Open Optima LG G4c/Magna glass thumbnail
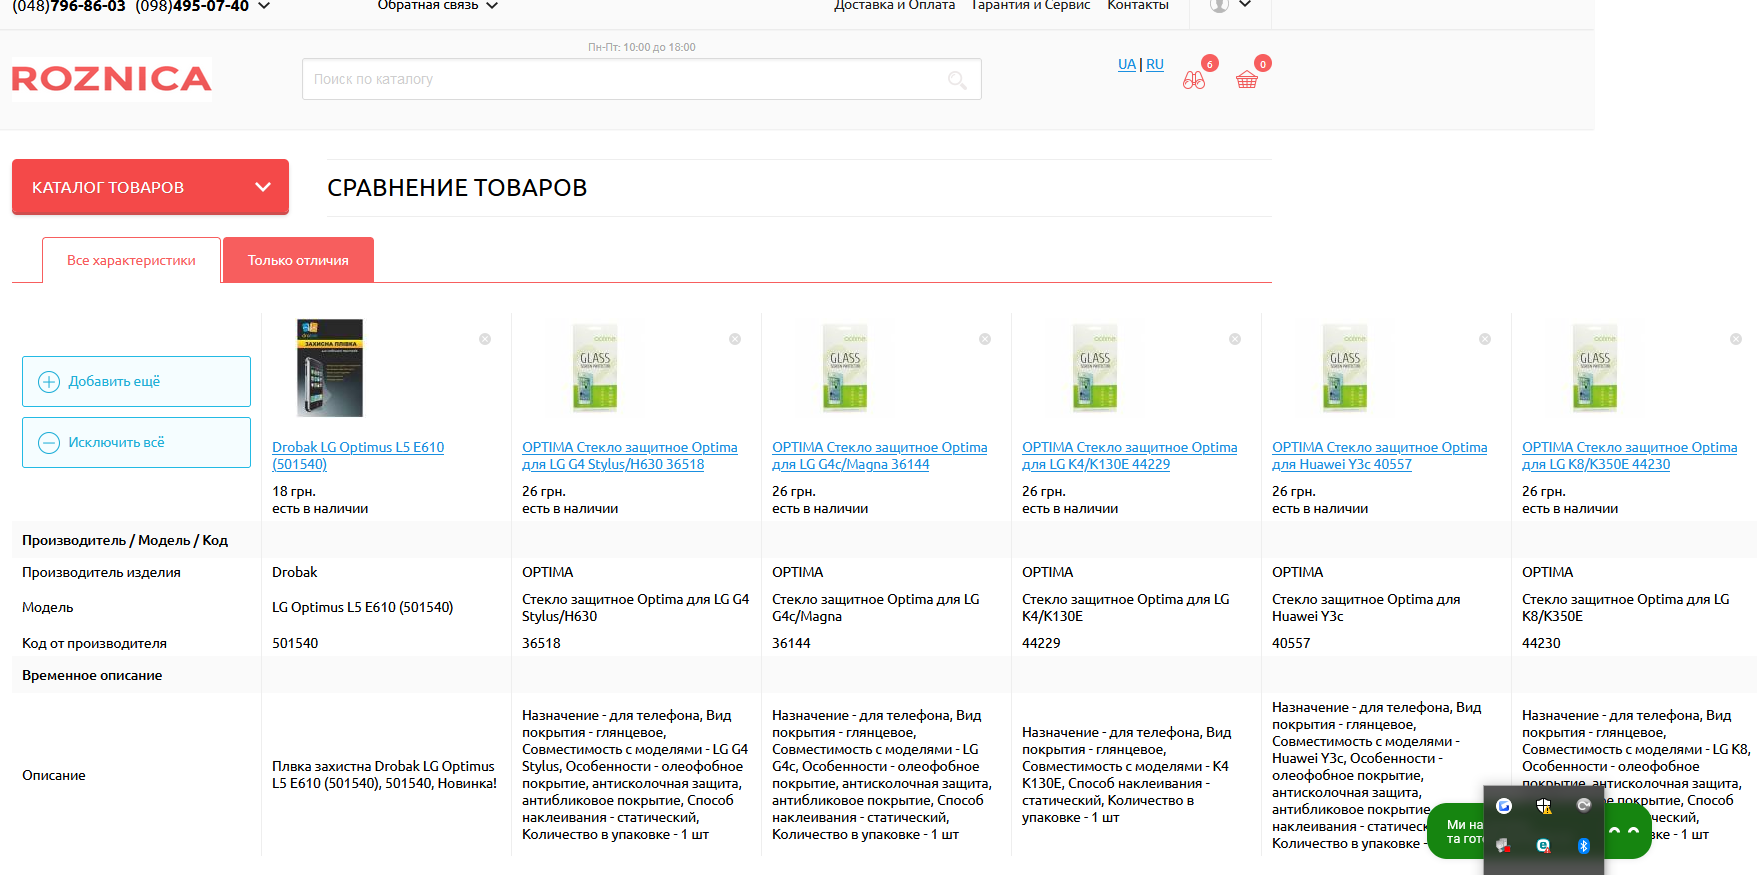The image size is (1757, 875). [x=845, y=368]
